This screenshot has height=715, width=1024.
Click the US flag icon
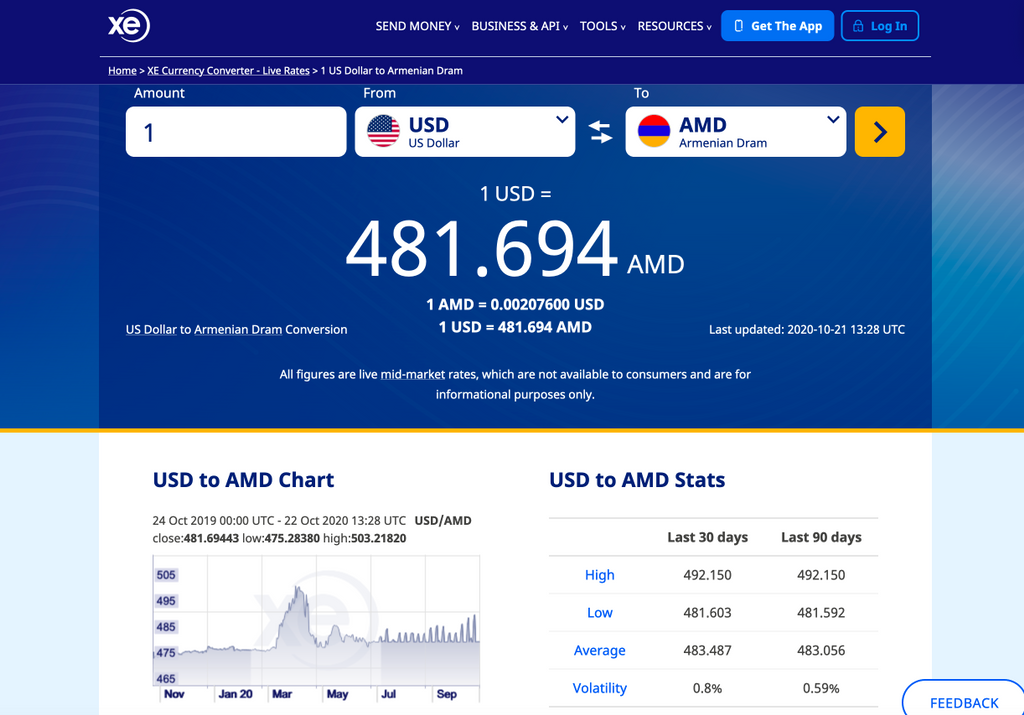point(383,131)
